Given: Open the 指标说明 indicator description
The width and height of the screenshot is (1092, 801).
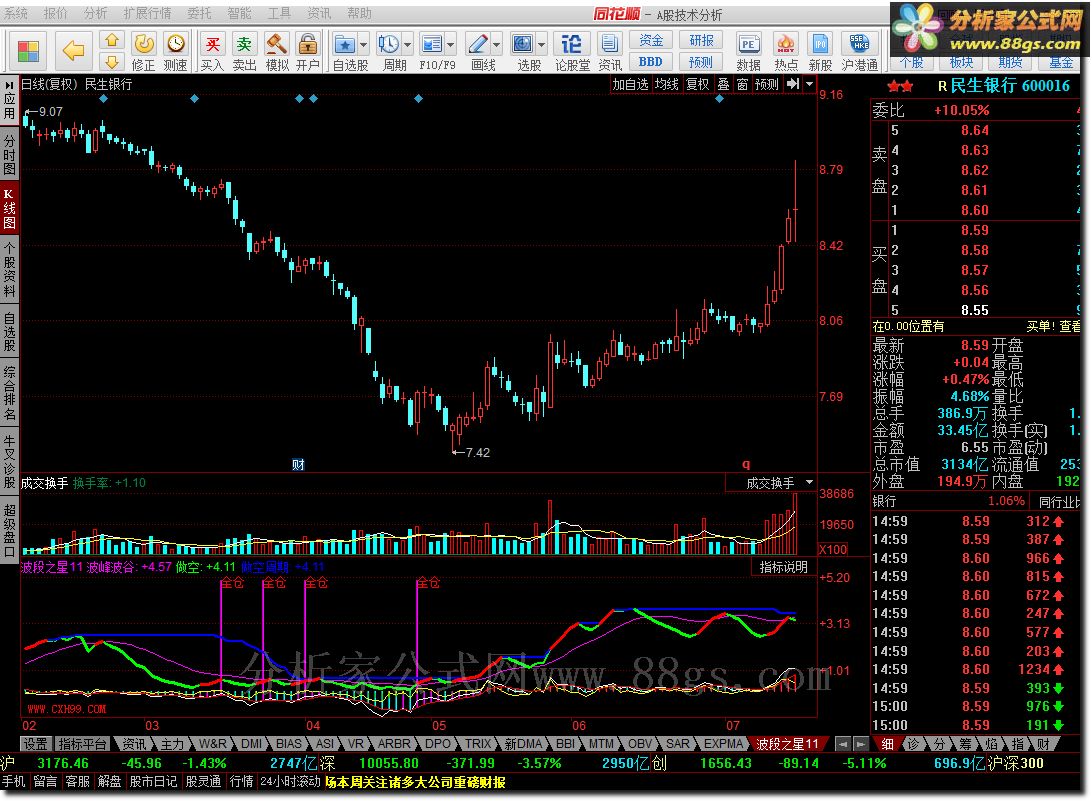Looking at the screenshot, I should point(783,567).
